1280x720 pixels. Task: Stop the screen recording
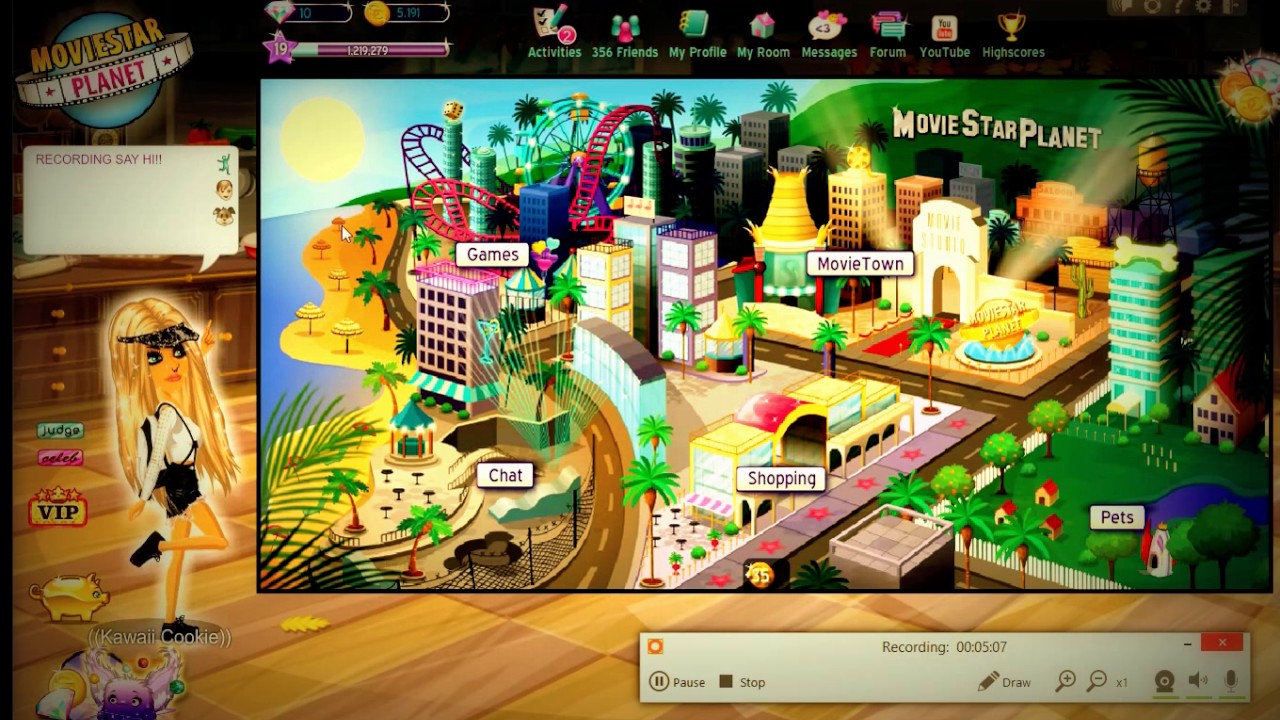[742, 682]
